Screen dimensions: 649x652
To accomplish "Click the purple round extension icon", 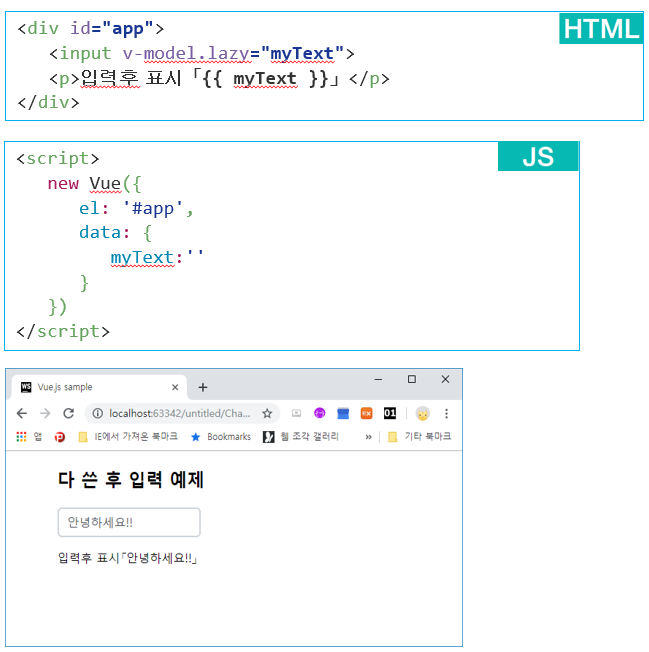I will pos(320,413).
